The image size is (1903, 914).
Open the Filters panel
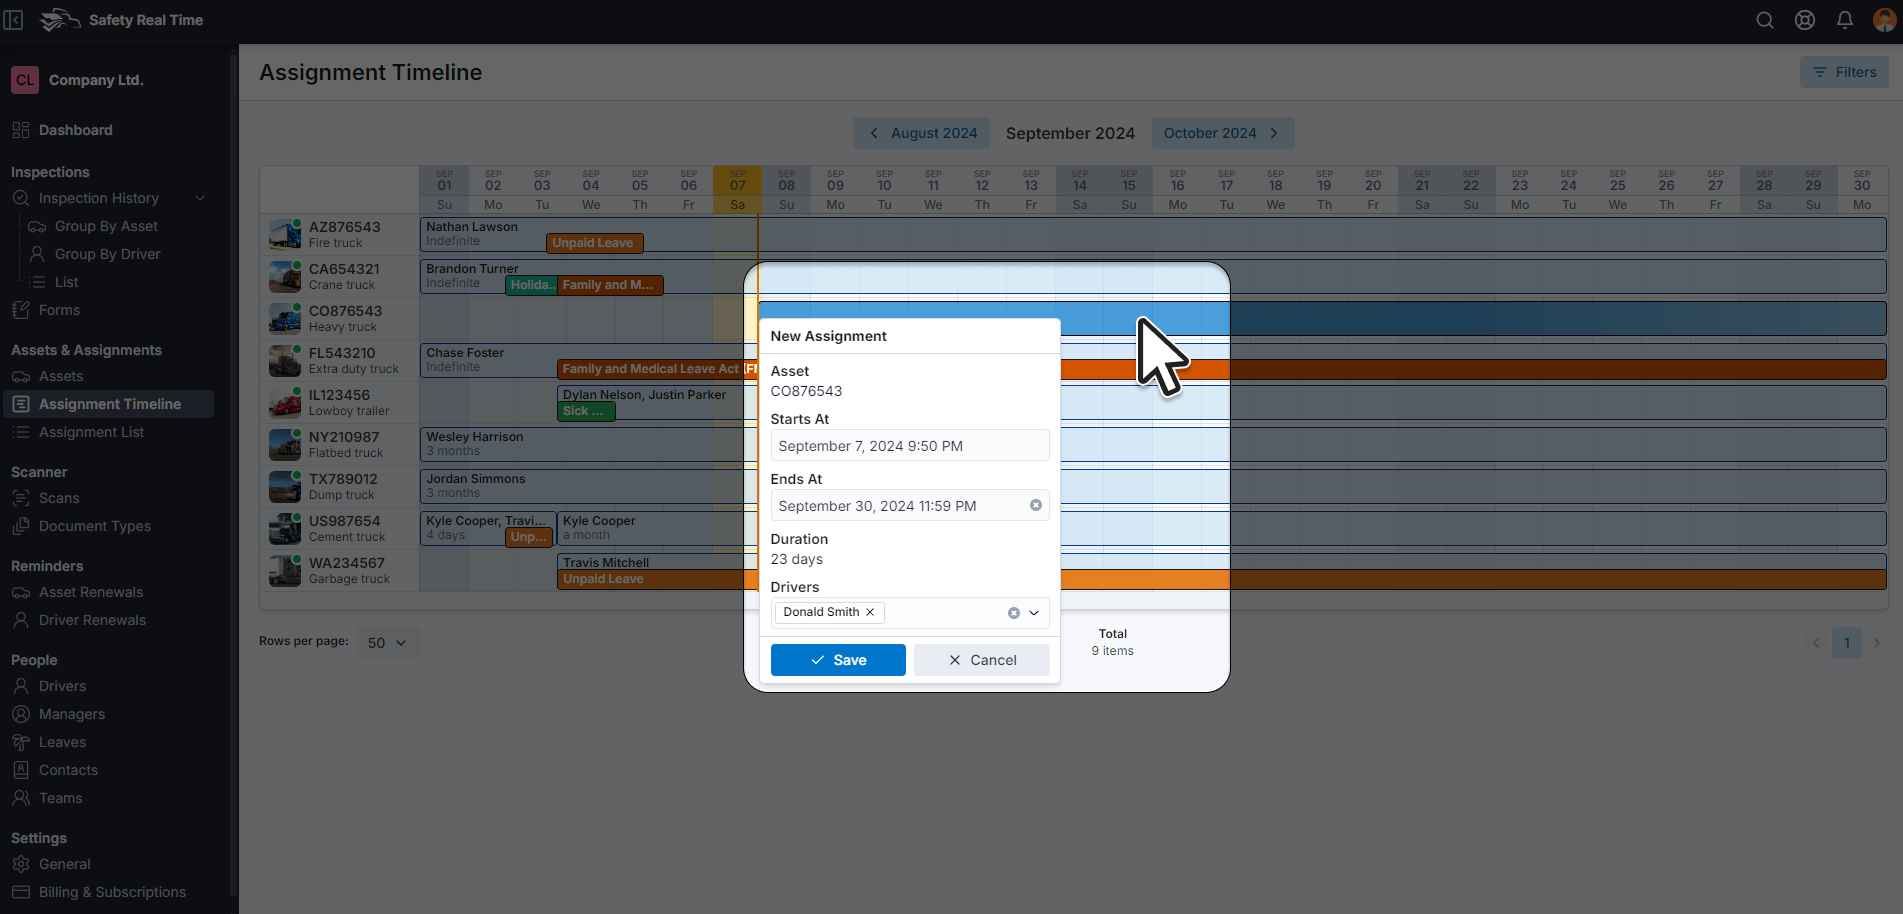[x=1844, y=72]
